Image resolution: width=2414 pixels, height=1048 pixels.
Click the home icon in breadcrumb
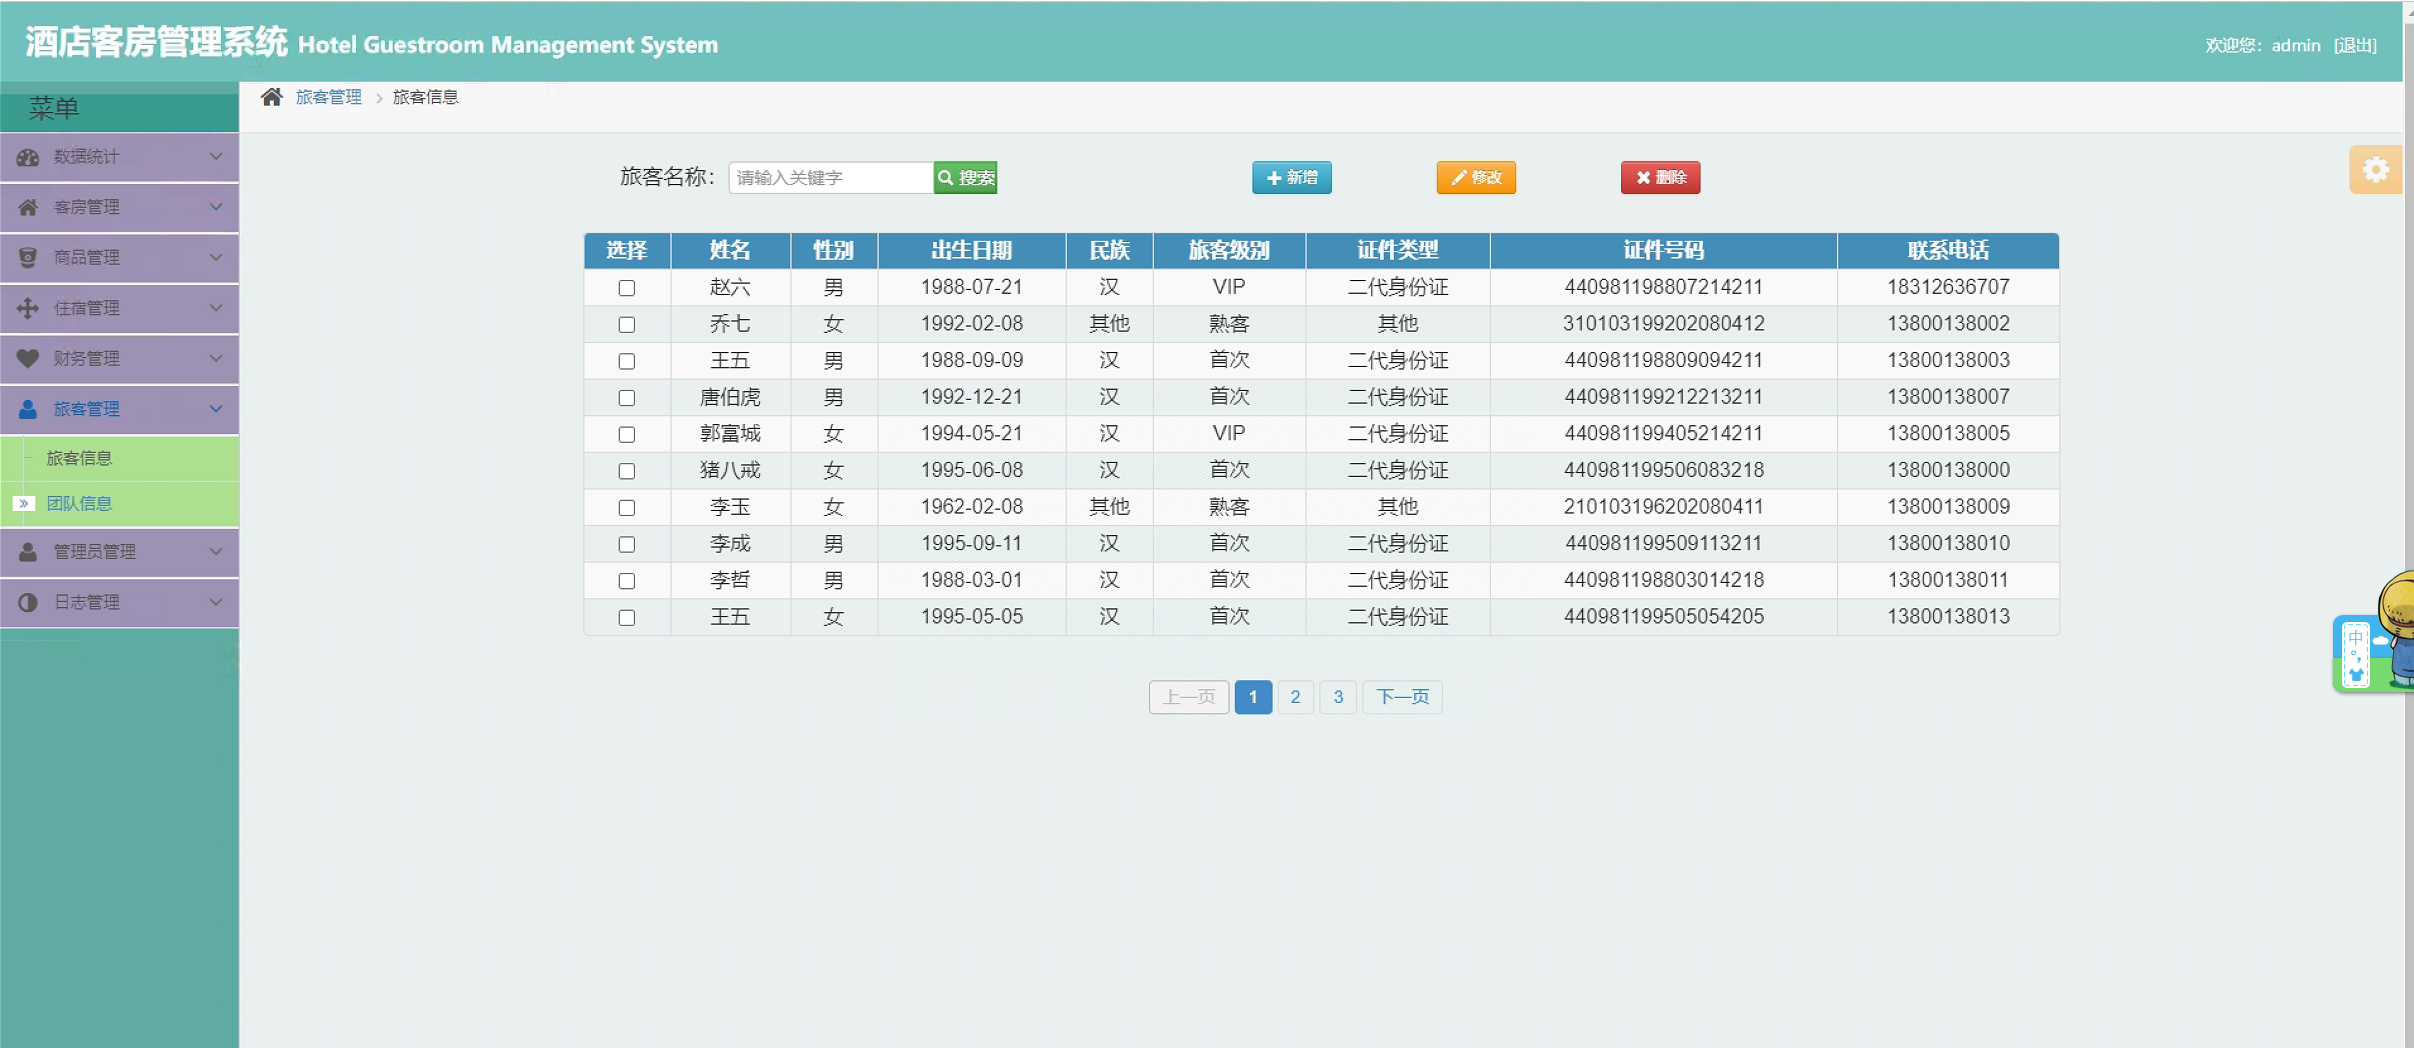point(271,97)
